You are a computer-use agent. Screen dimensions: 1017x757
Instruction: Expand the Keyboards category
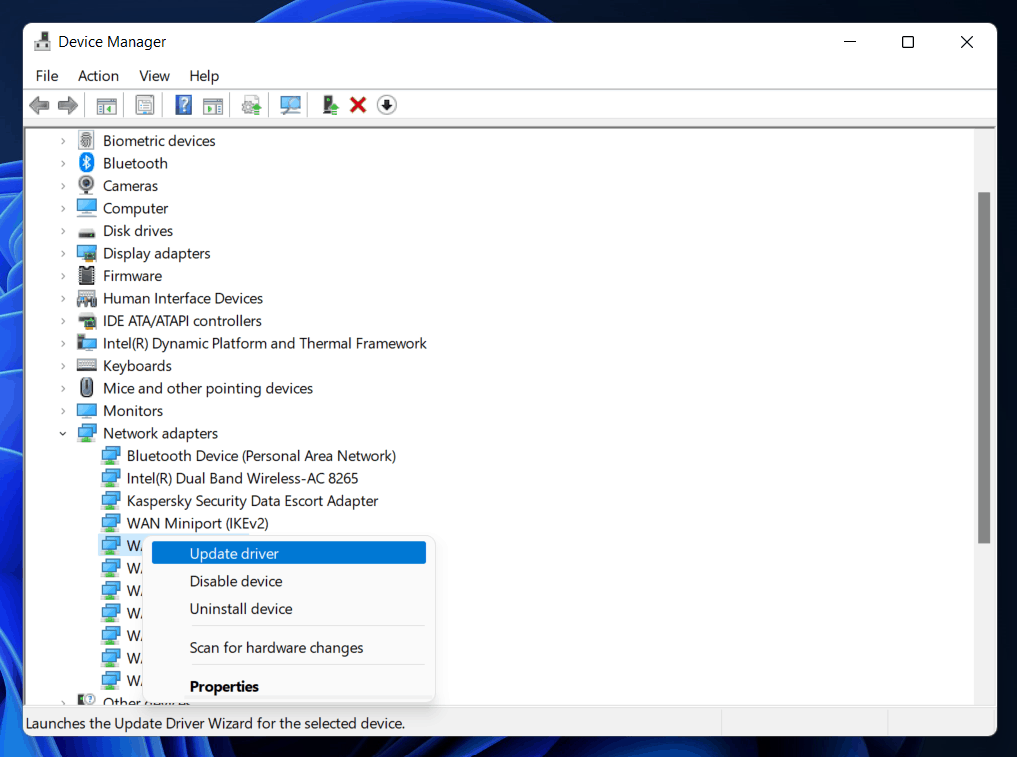click(63, 366)
